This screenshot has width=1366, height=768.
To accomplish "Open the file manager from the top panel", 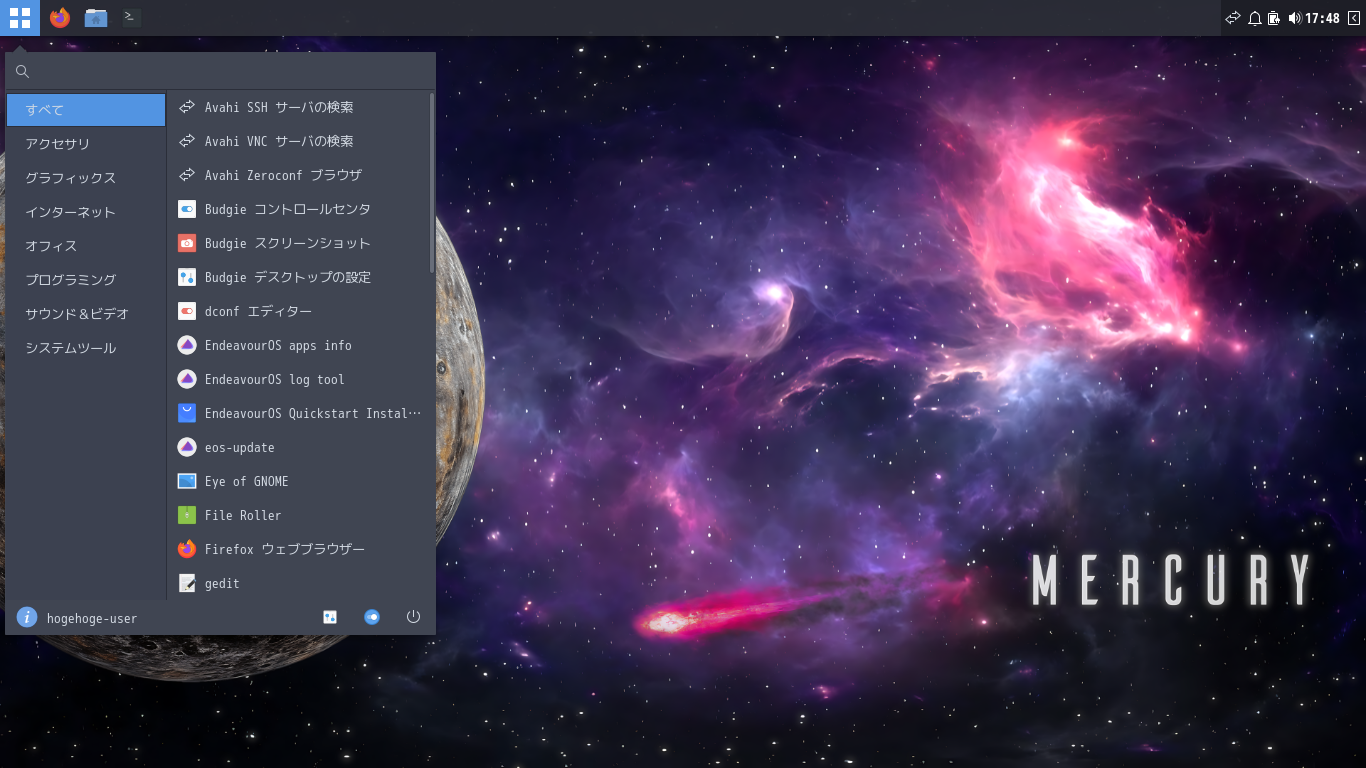I will click(x=96, y=18).
